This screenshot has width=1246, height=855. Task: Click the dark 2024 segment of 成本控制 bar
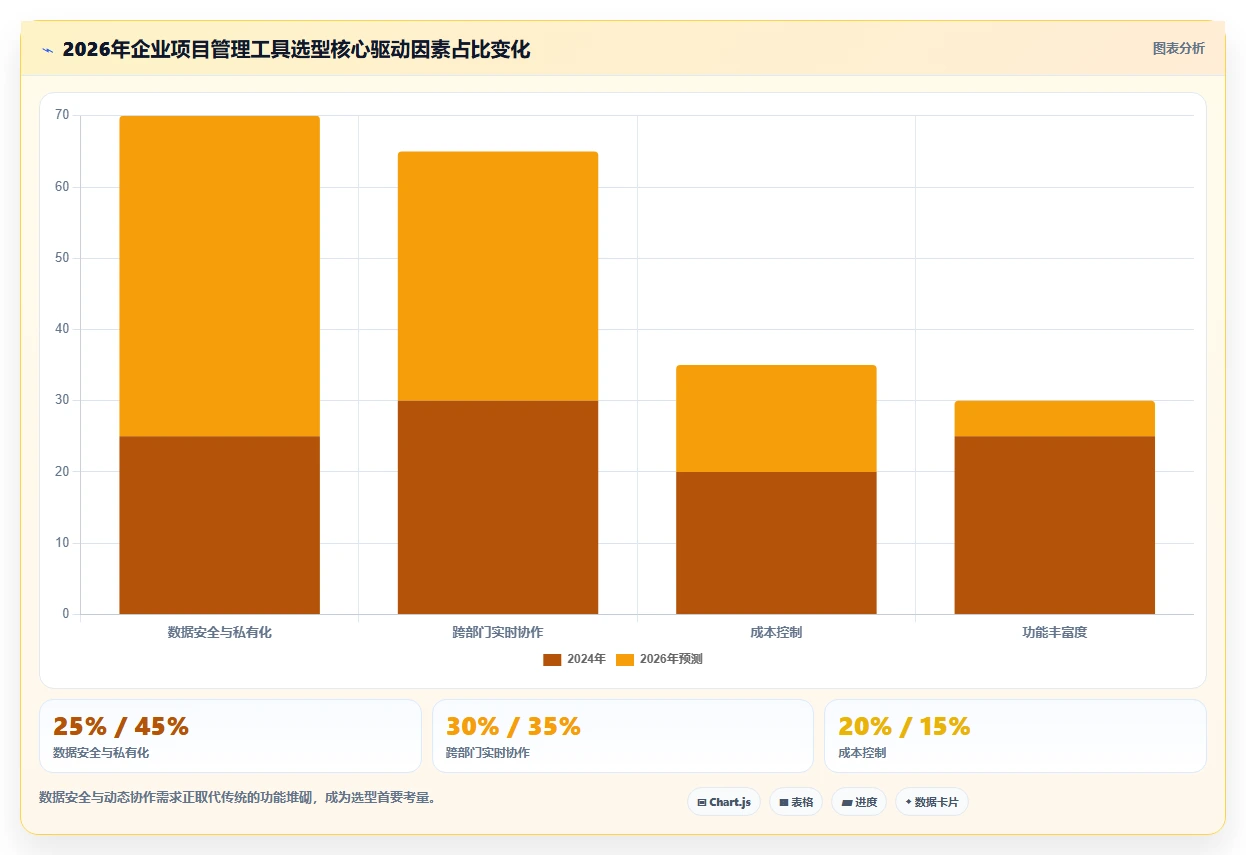click(776, 543)
